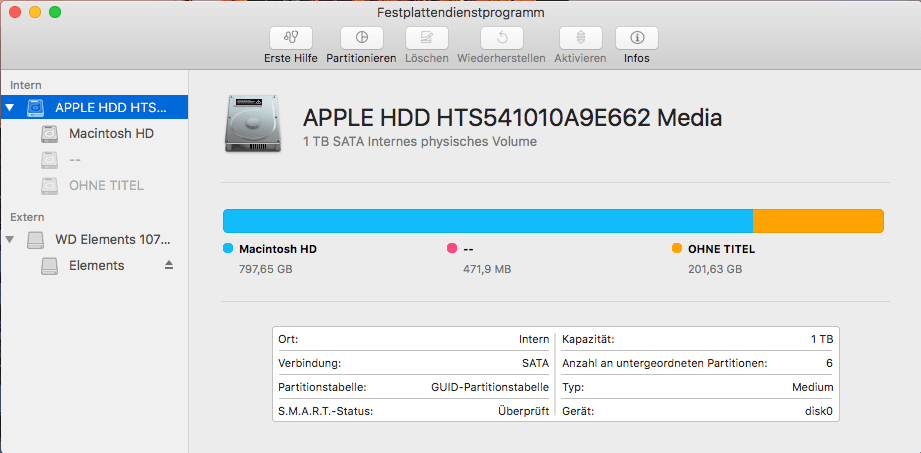
Task: Click the orange OHNE TITEL legend dot
Action: pyautogui.click(x=677, y=249)
